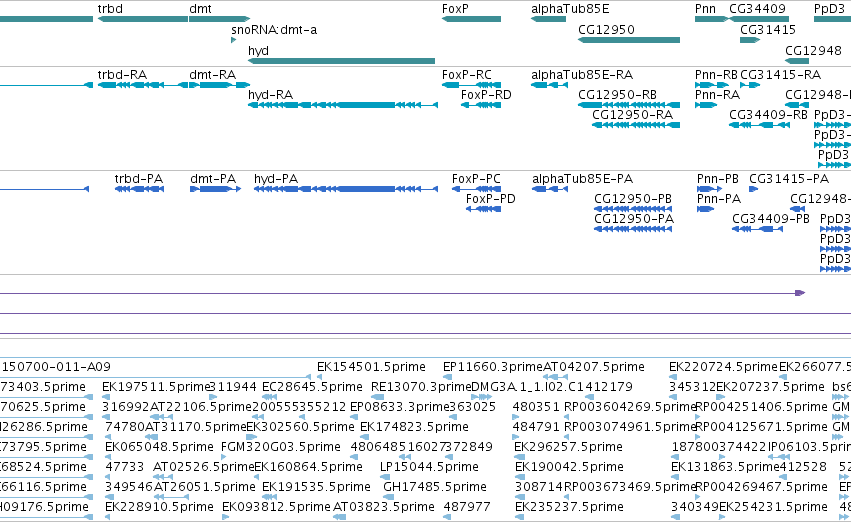Screen dimensions: 851x522
Task: Click the hyd-RA transcript glyph
Action: click(343, 105)
